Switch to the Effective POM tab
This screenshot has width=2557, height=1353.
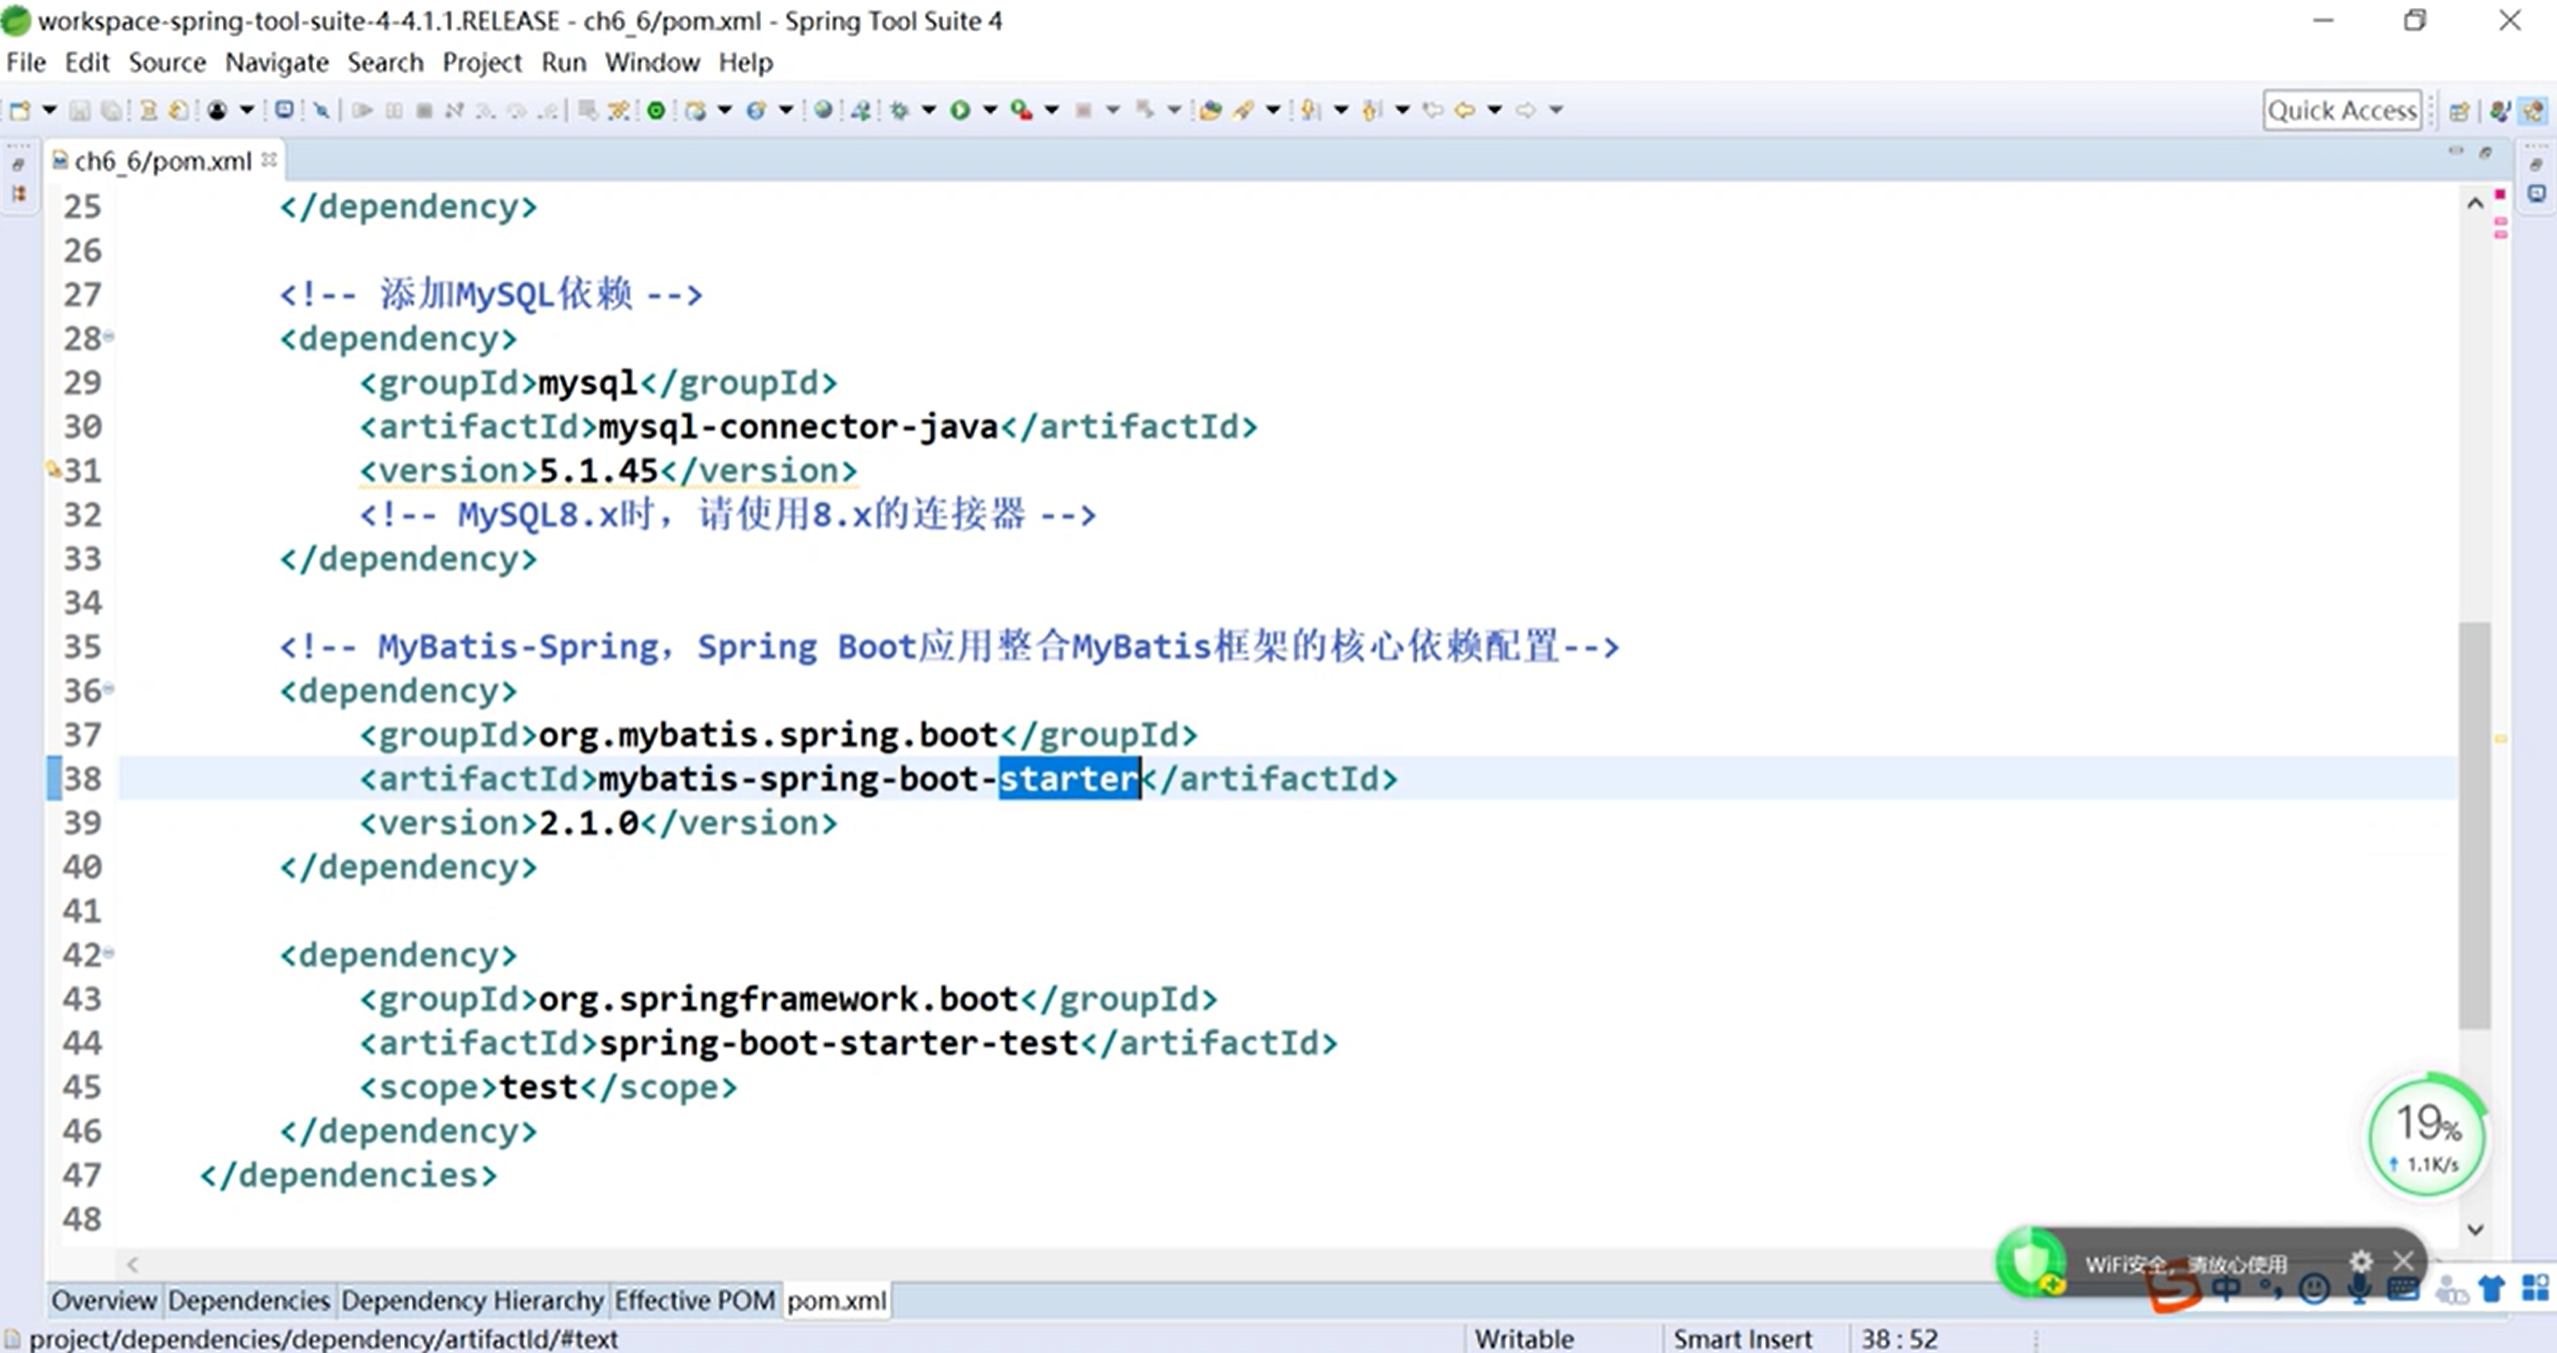click(x=694, y=1300)
